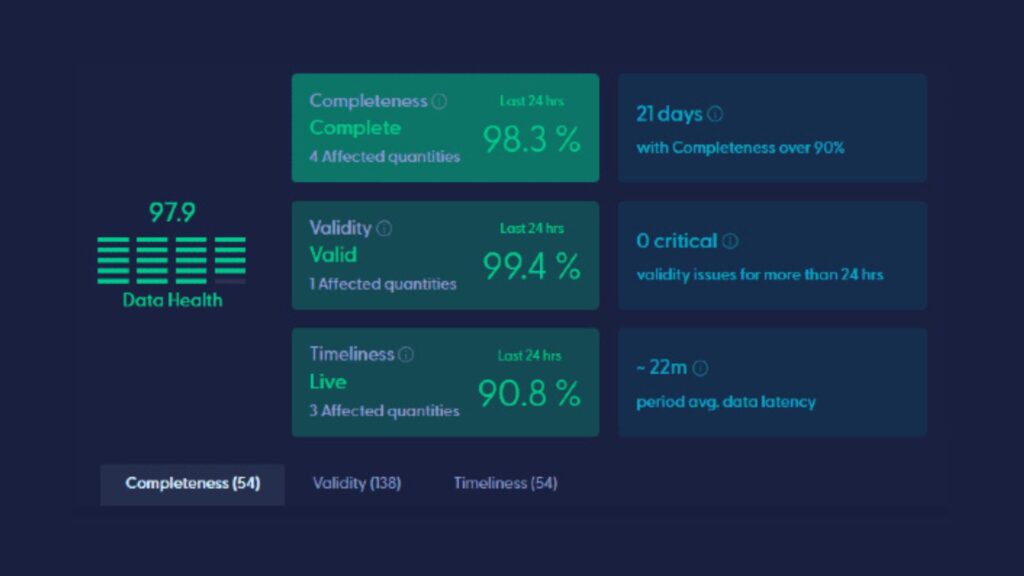
Task: Click the period avg. data latency text
Action: coord(726,402)
